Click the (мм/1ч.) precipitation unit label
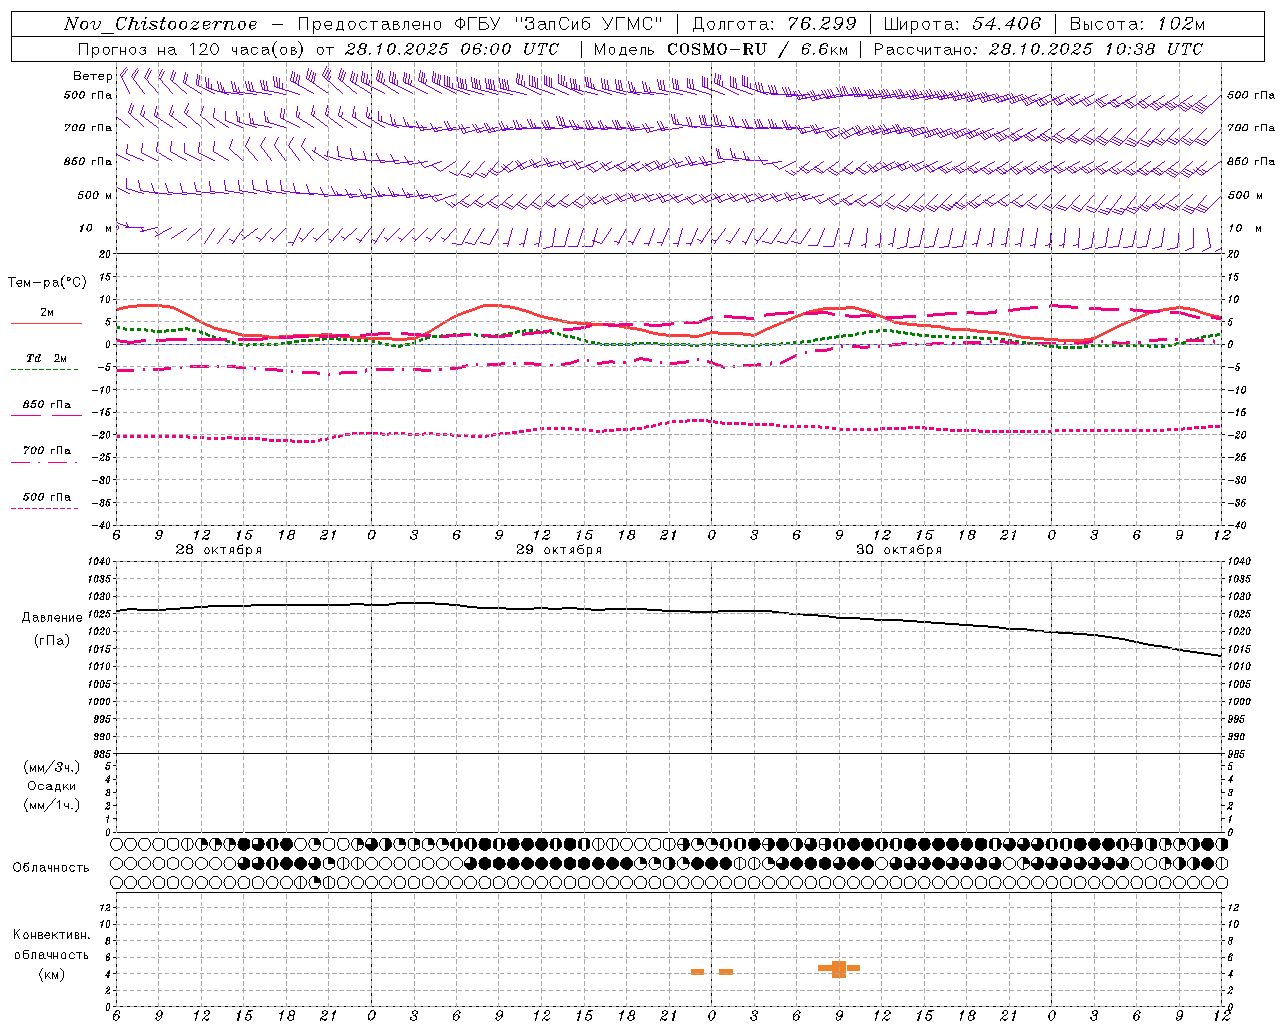 pyautogui.click(x=52, y=805)
